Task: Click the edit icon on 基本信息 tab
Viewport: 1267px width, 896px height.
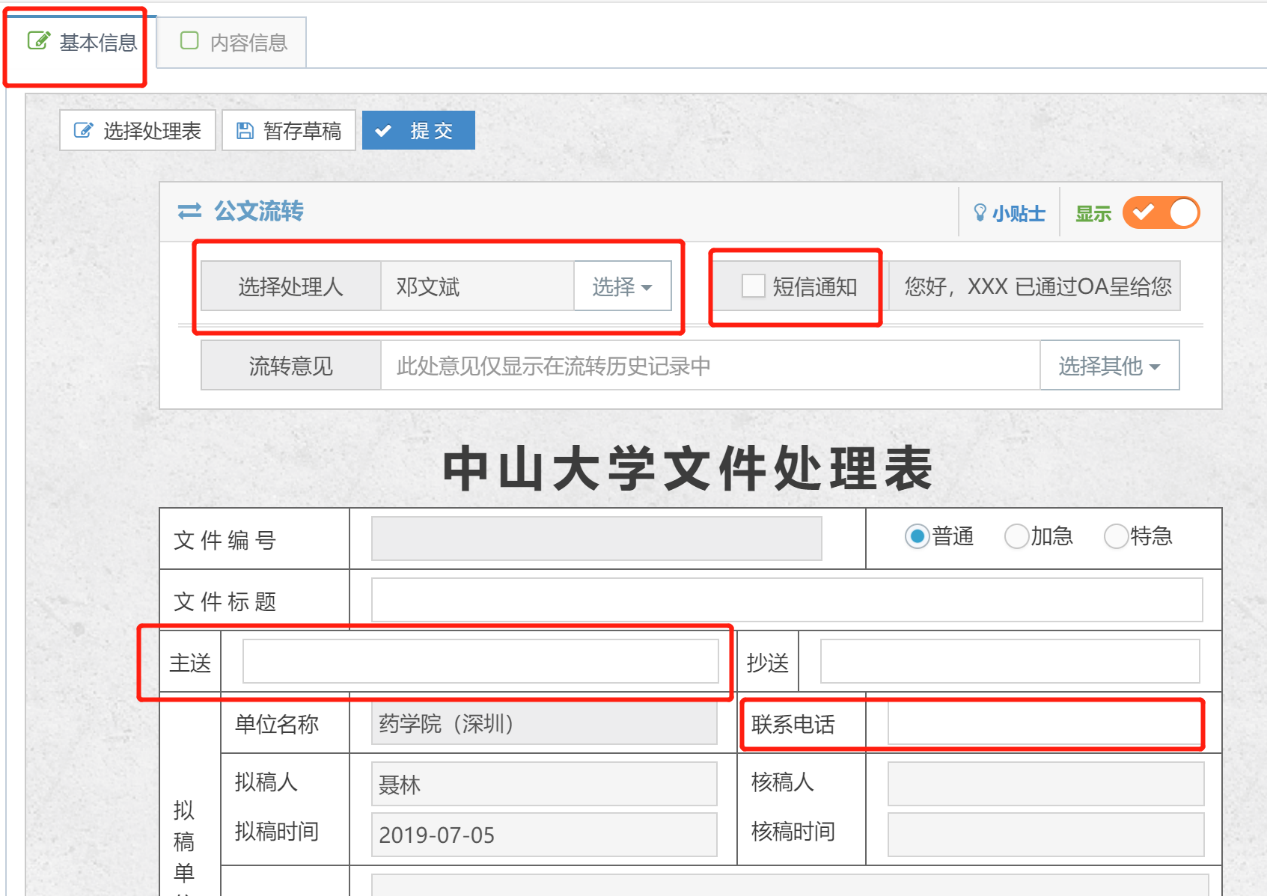Action: tap(38, 41)
